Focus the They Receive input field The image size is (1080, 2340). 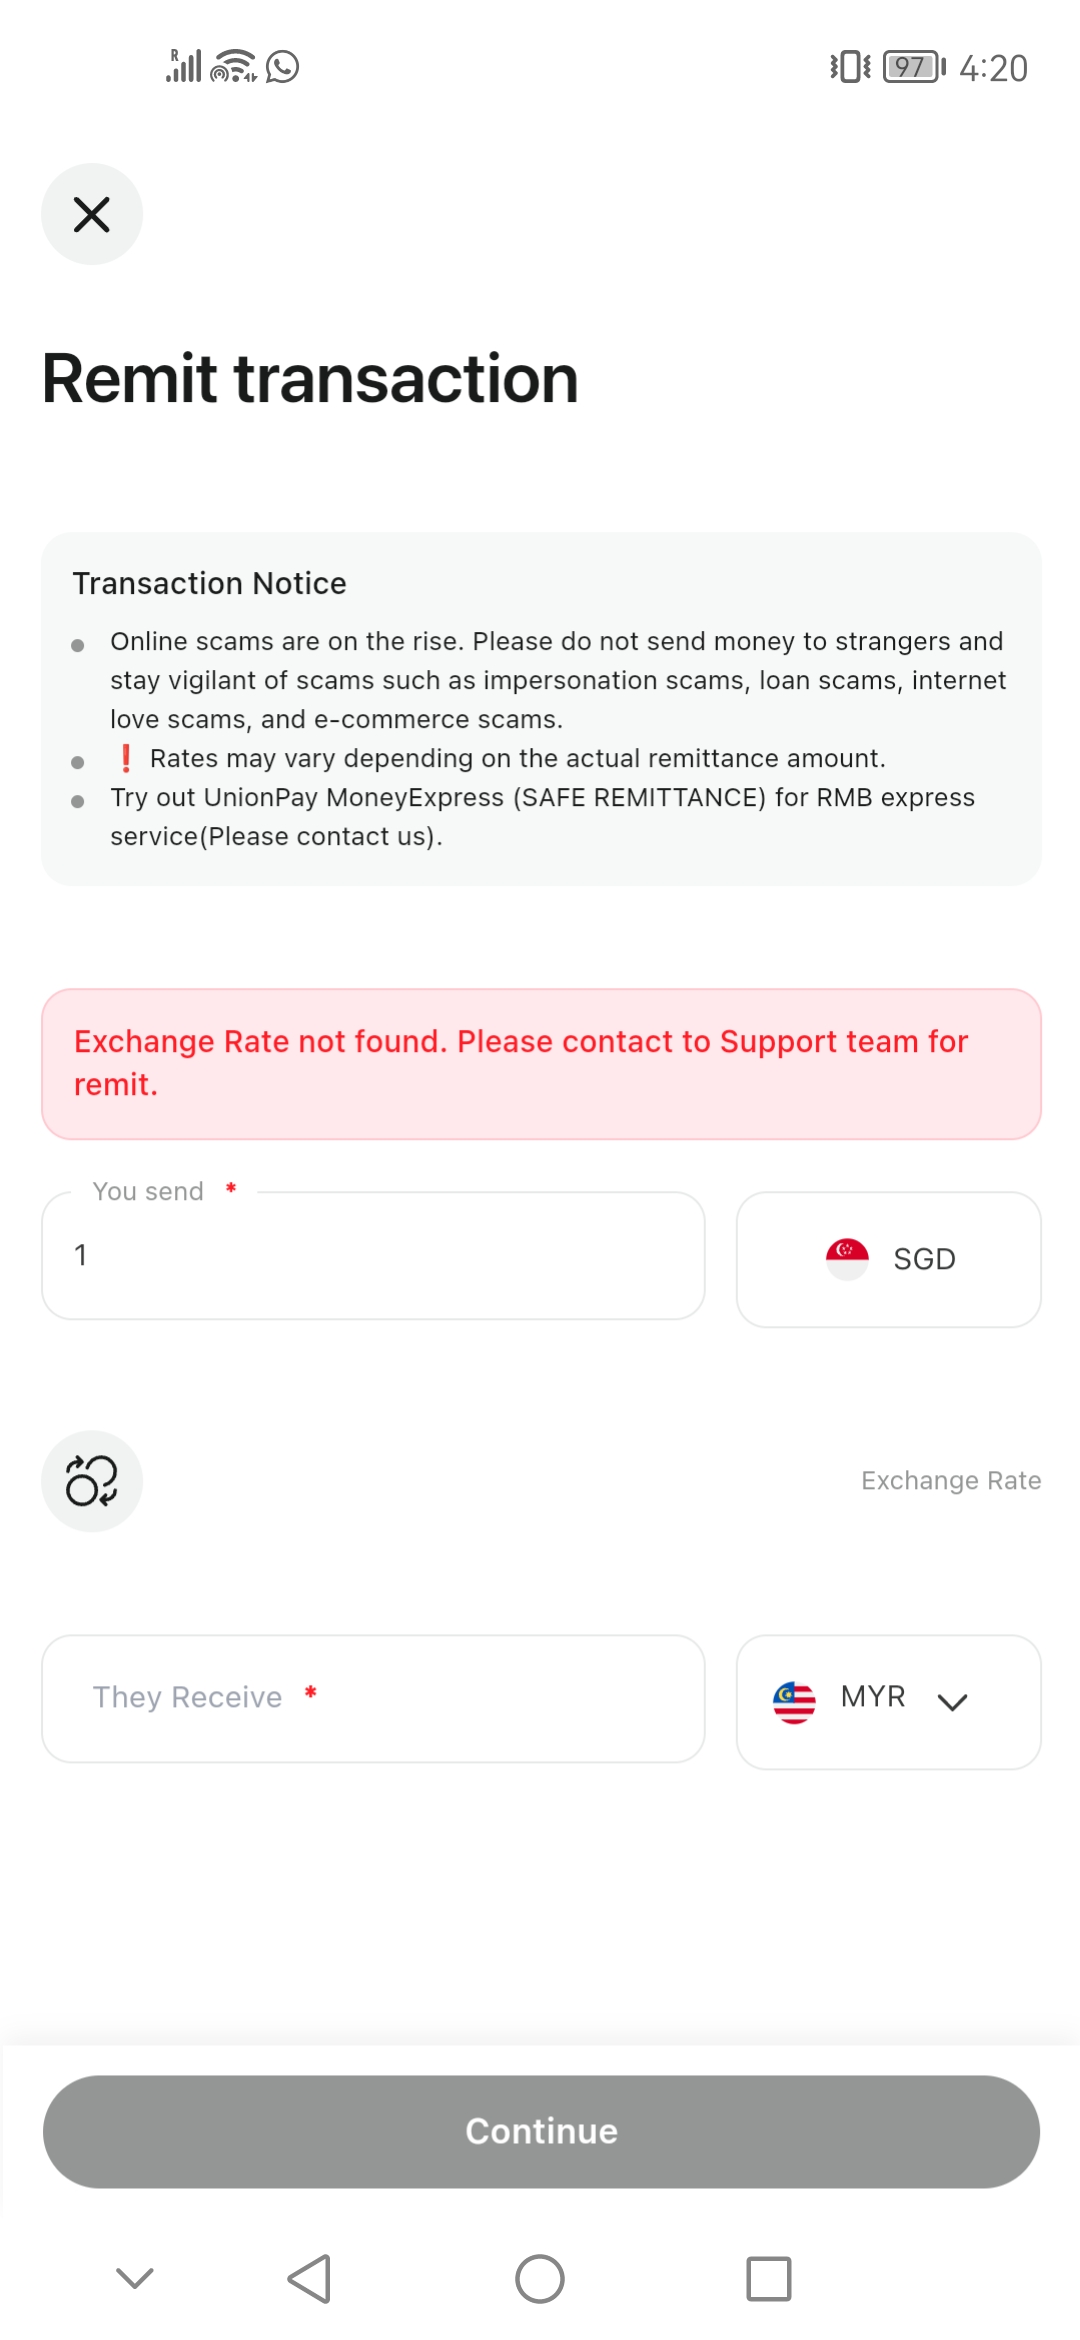[373, 1698]
